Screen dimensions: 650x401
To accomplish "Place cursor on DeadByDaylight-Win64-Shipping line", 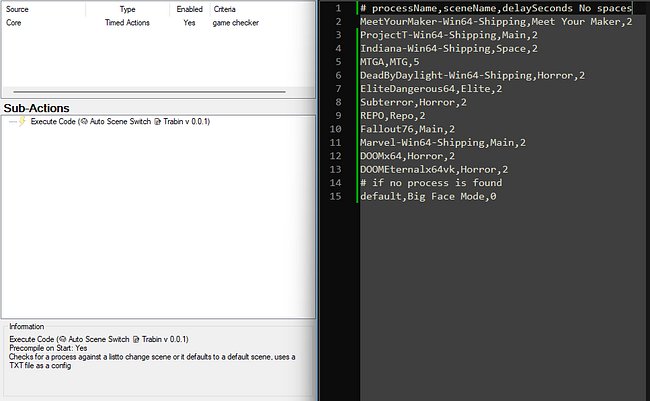I will [x=472, y=75].
